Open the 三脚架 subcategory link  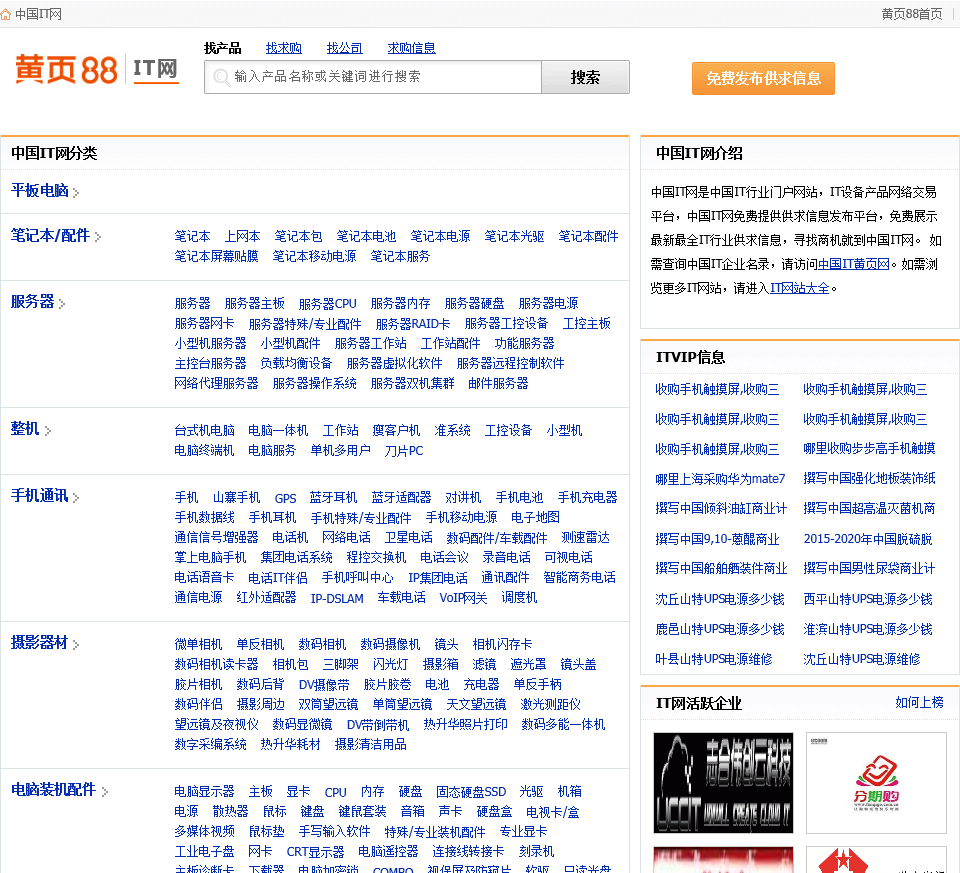[340, 665]
